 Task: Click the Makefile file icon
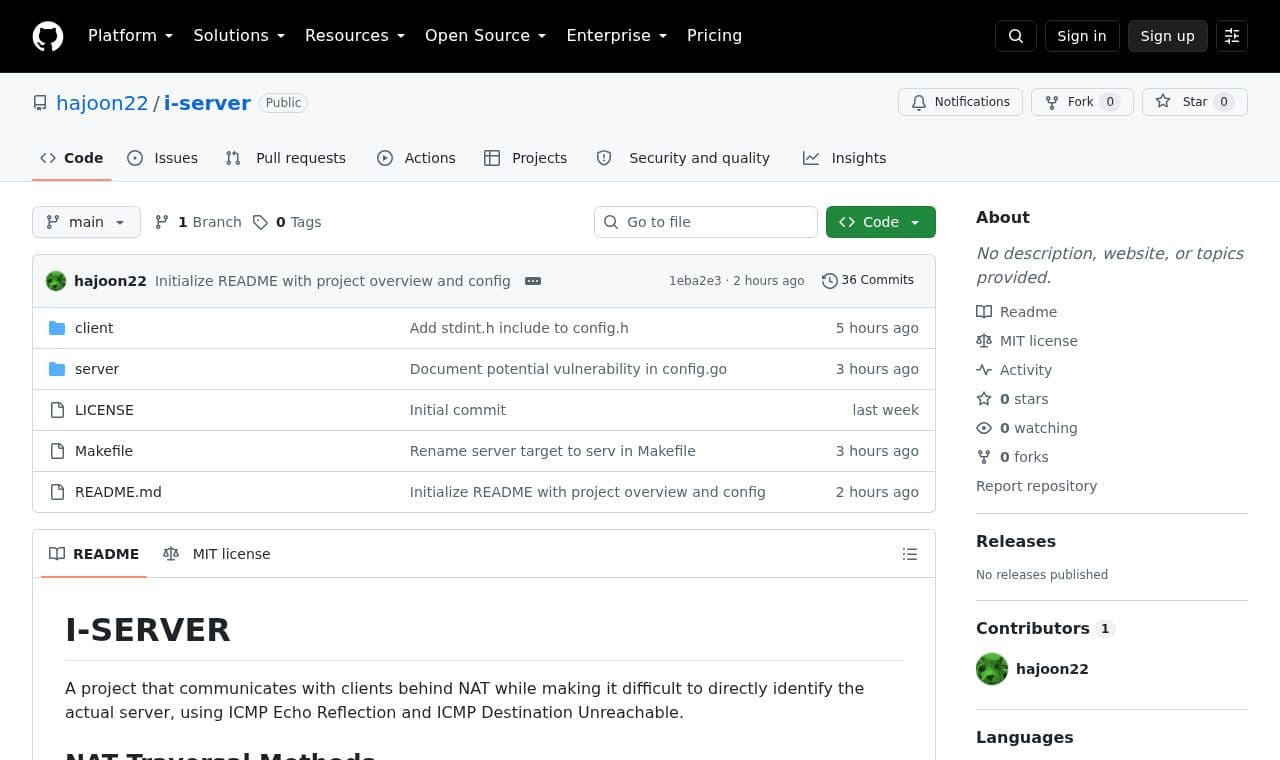[x=57, y=451]
